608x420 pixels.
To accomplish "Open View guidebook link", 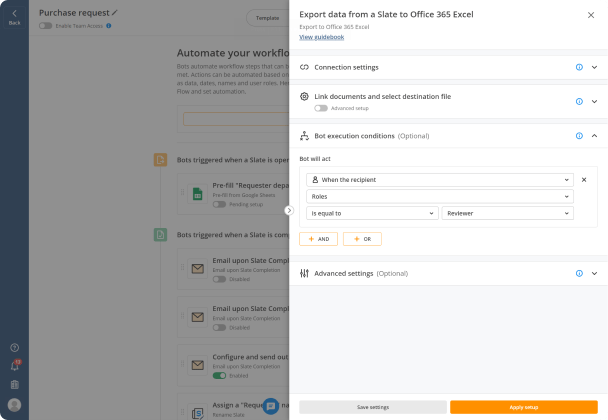I will (x=321, y=37).
